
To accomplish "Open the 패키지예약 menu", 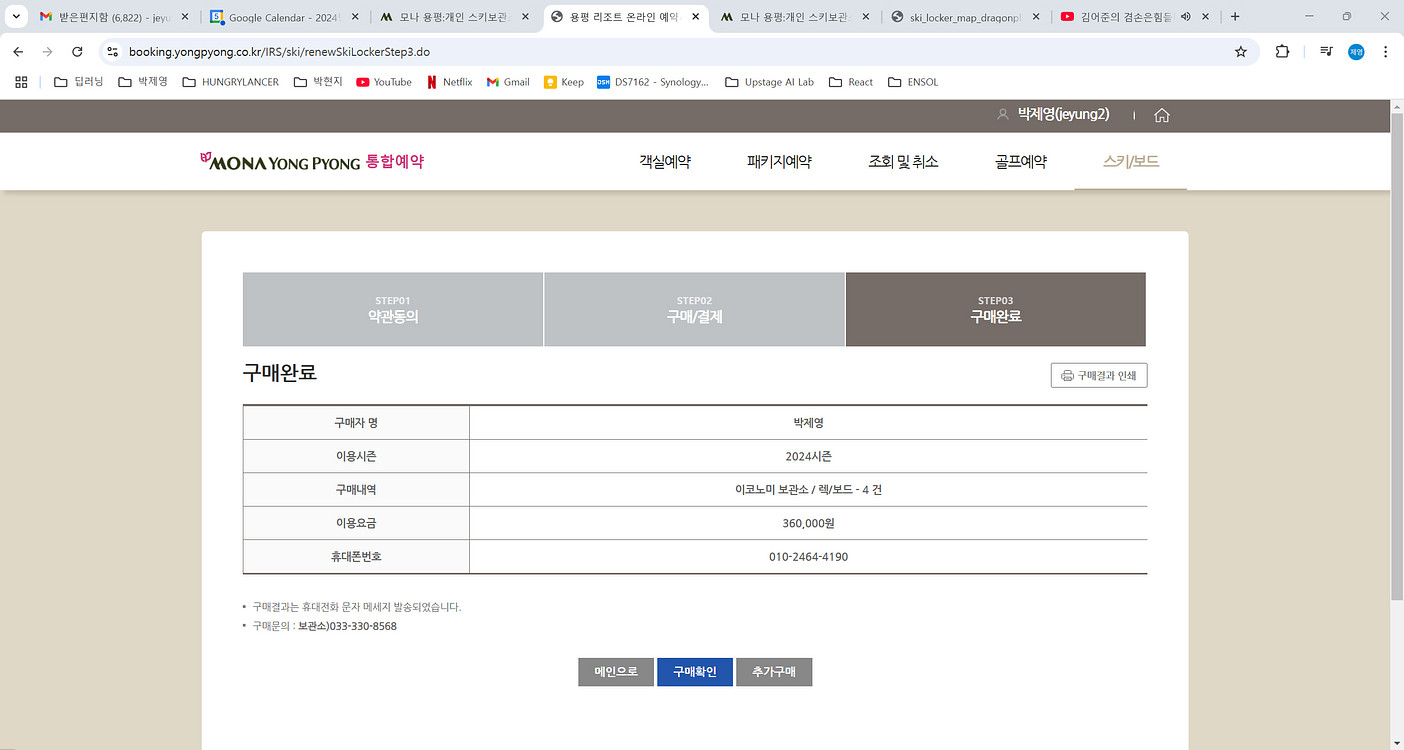I will (x=779, y=161).
